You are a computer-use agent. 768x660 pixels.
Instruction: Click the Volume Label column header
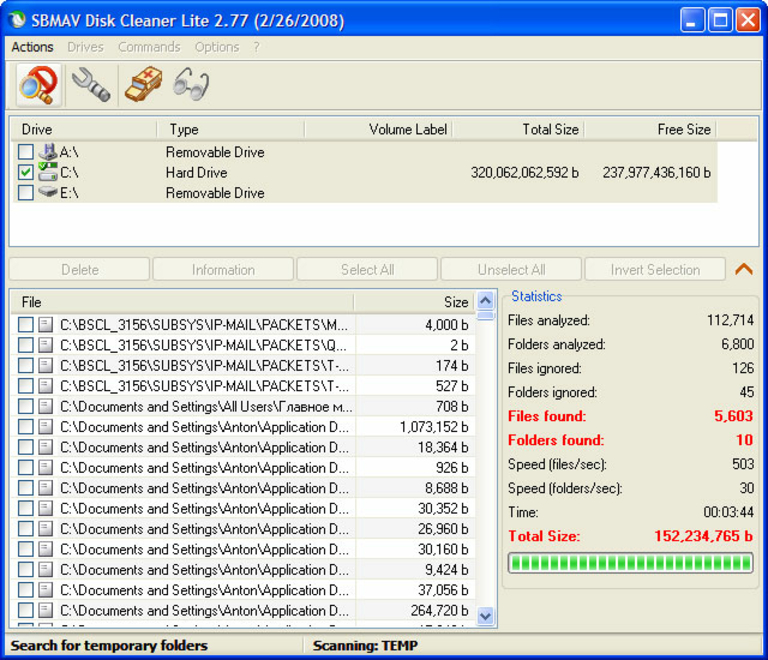click(x=378, y=129)
